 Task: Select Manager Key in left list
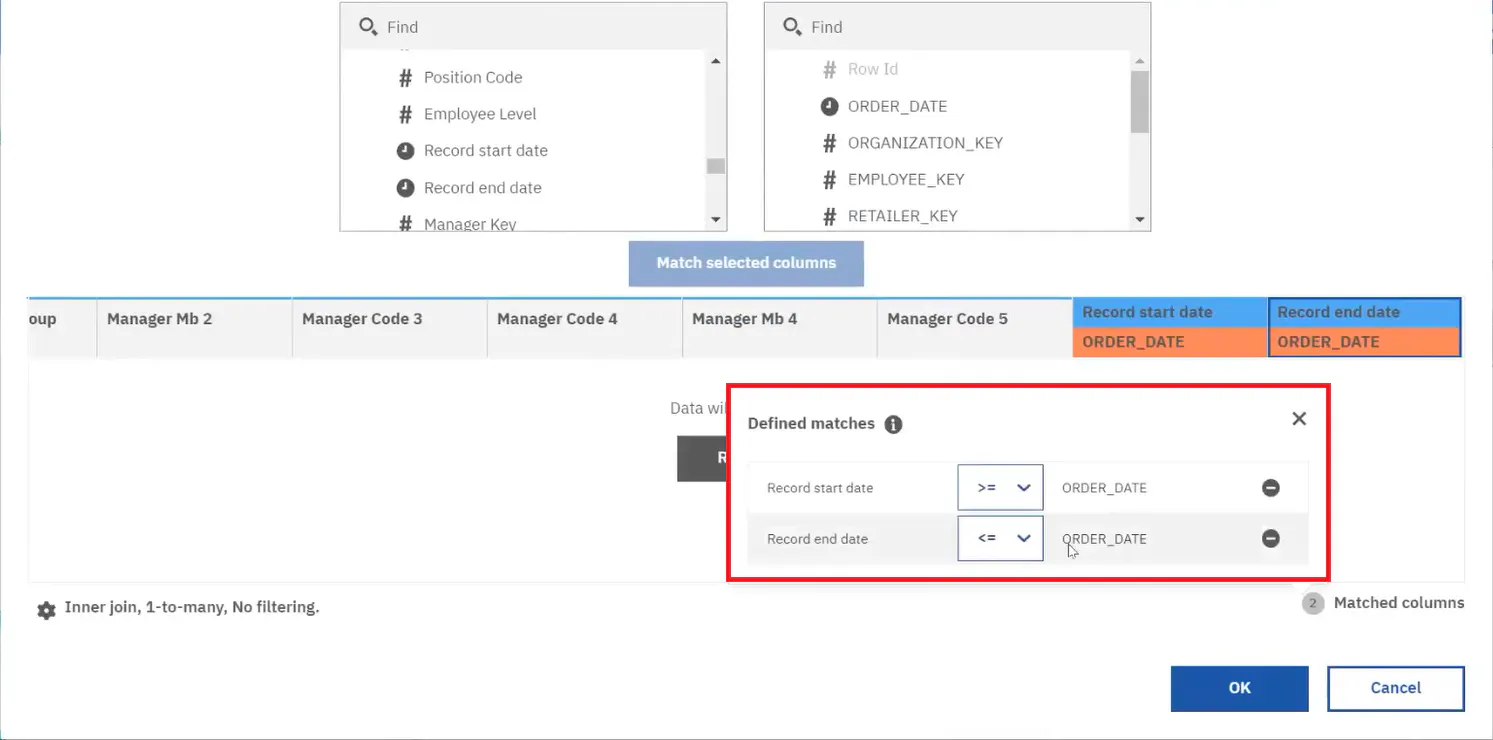click(x=470, y=224)
